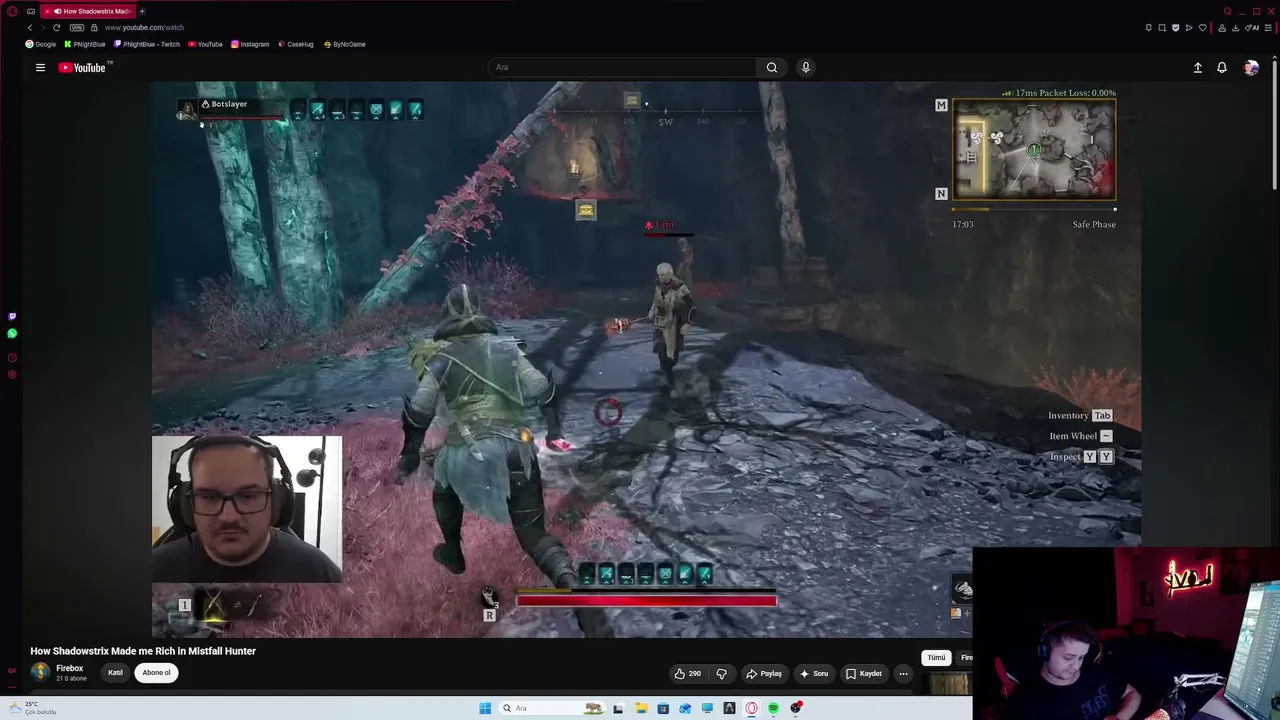Open Spotify from the taskbar

coord(773,708)
